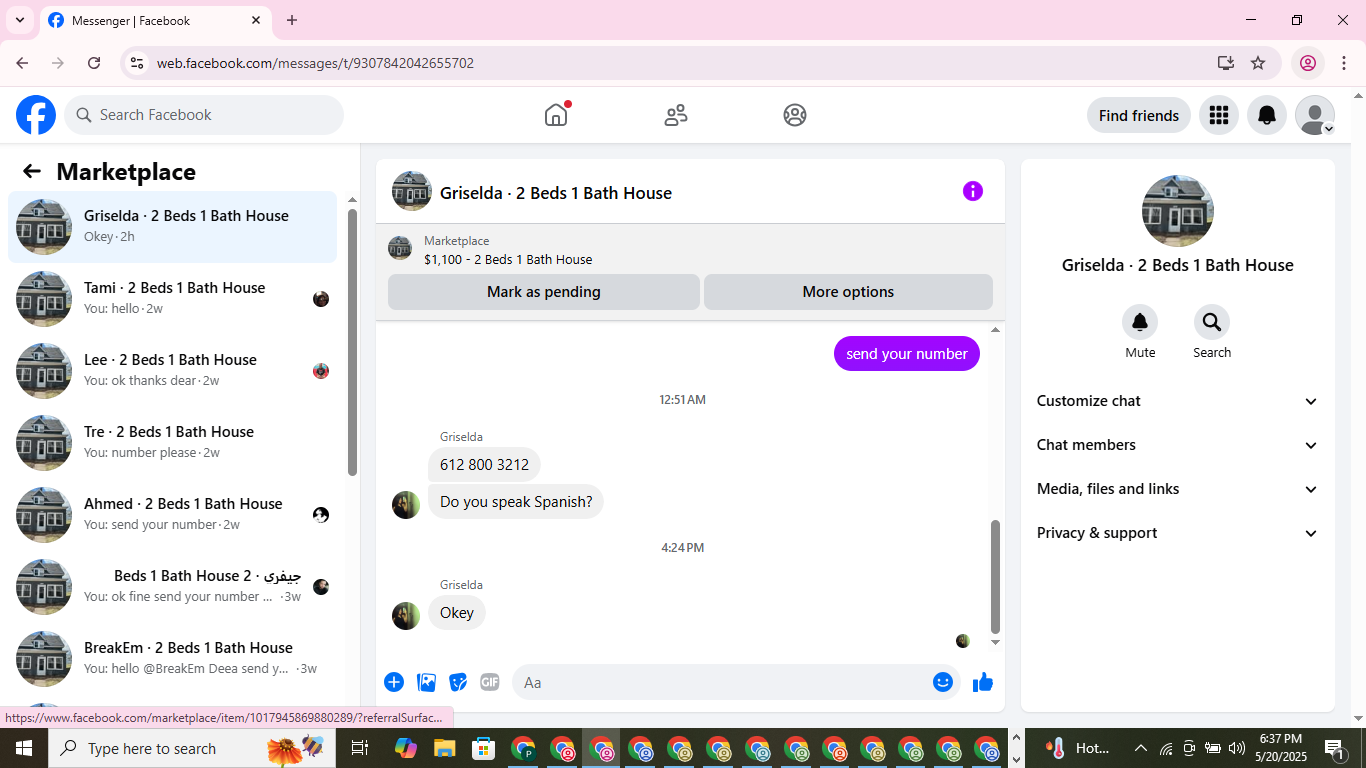Viewport: 1366px width, 768px height.
Task: Open Chrome three-dot menu
Action: 1345,63
